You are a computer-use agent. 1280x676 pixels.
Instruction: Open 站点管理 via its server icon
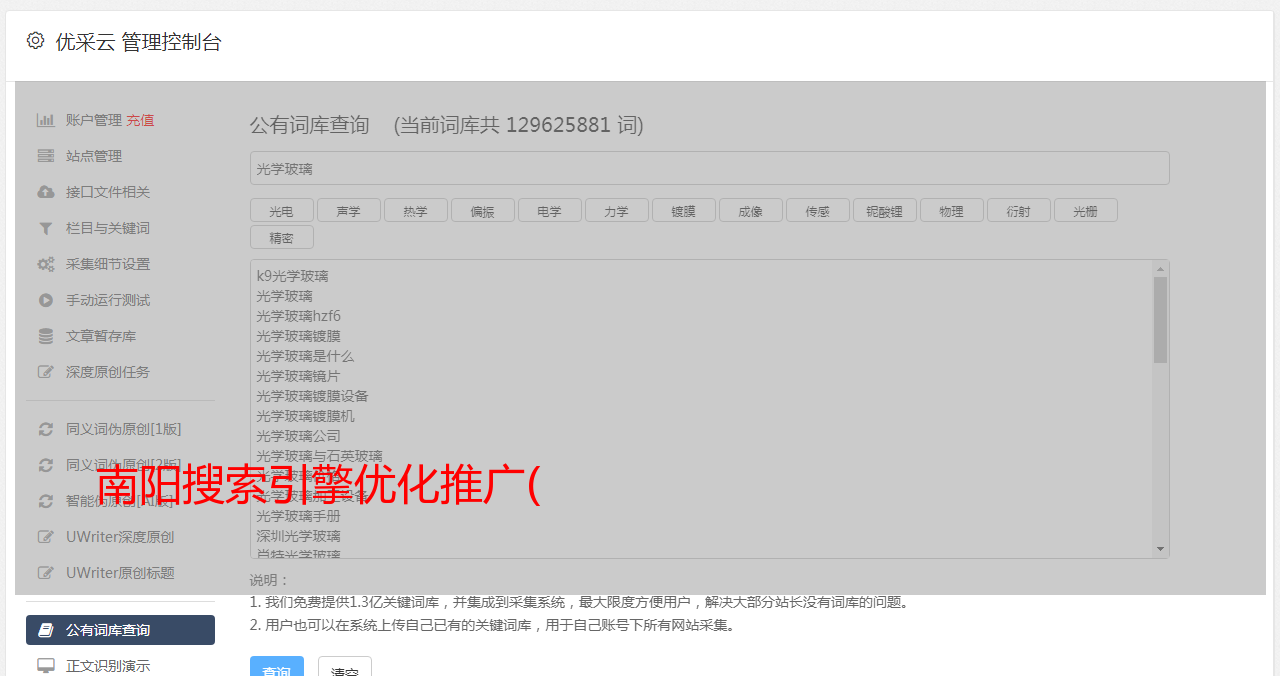46,156
